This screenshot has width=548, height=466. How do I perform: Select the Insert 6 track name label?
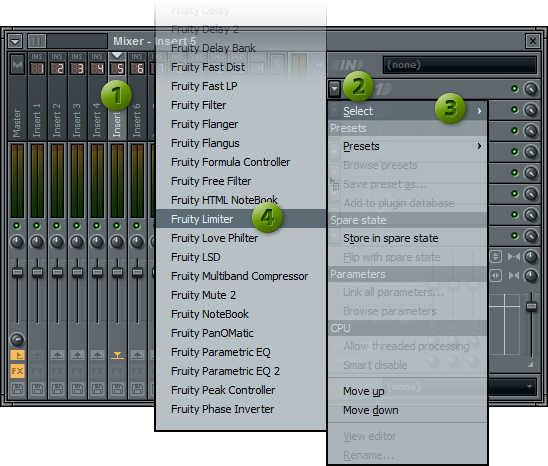(x=137, y=120)
